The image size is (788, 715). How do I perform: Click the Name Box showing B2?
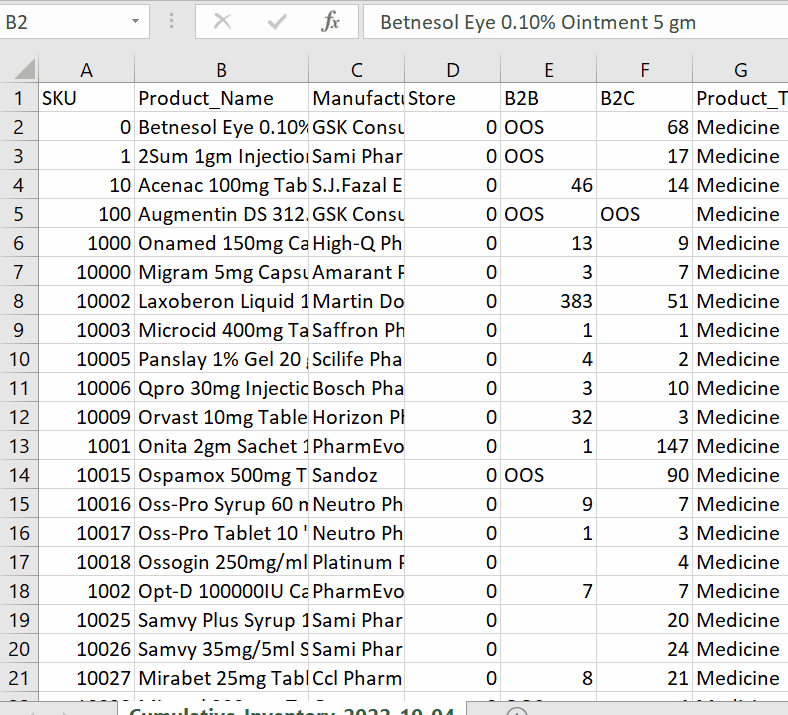tap(63, 22)
